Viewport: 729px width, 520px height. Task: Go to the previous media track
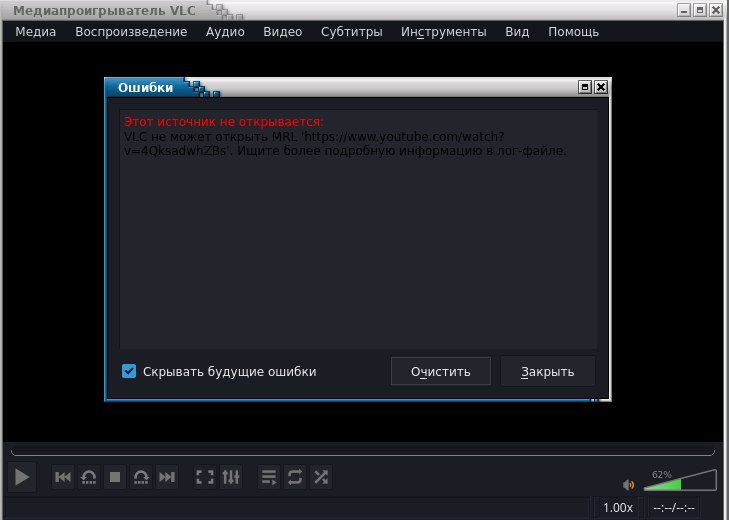pos(63,477)
